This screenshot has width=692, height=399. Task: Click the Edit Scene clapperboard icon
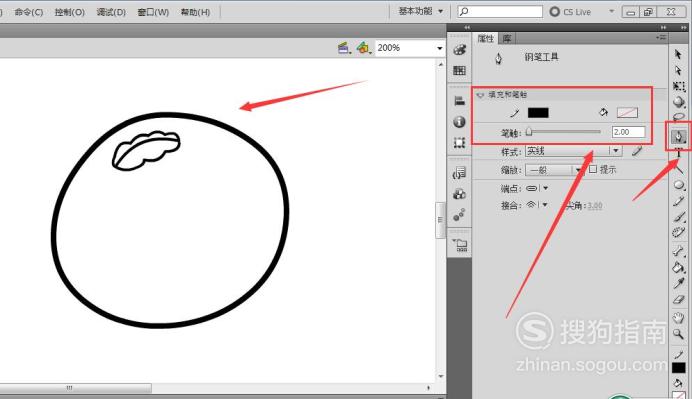(x=344, y=48)
